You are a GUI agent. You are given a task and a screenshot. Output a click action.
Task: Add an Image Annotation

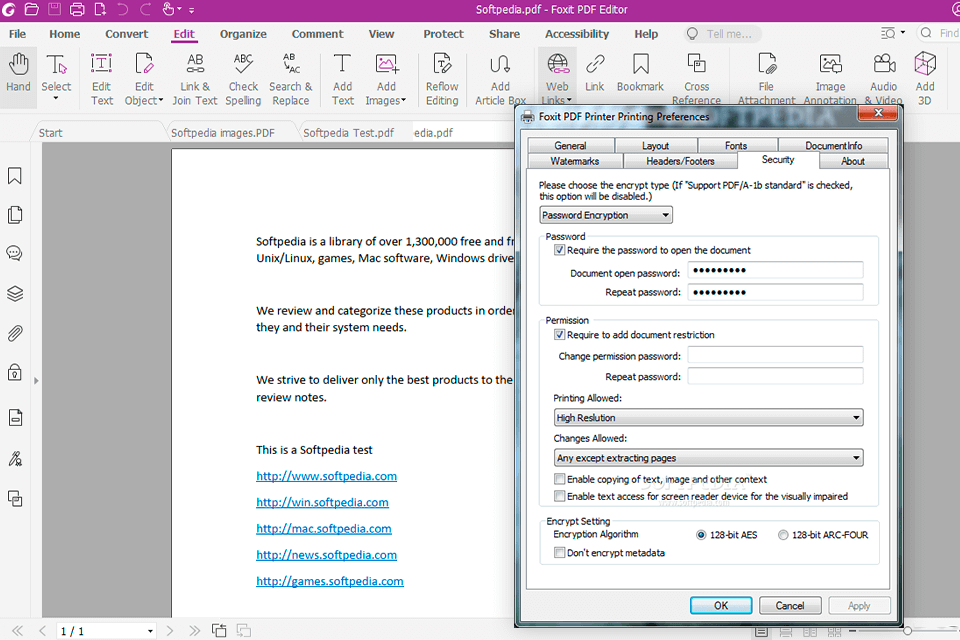(x=830, y=80)
